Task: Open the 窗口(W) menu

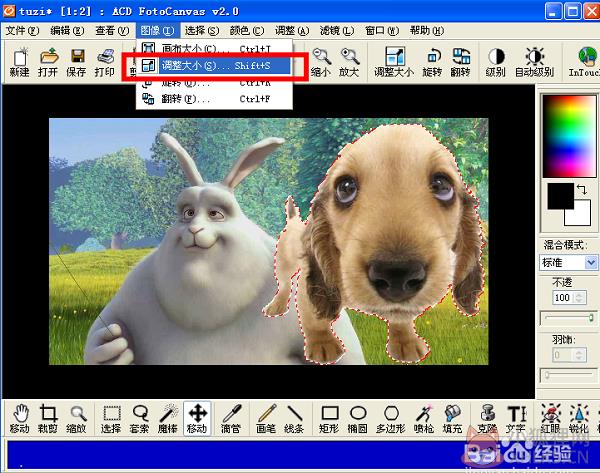Action: tap(382, 31)
